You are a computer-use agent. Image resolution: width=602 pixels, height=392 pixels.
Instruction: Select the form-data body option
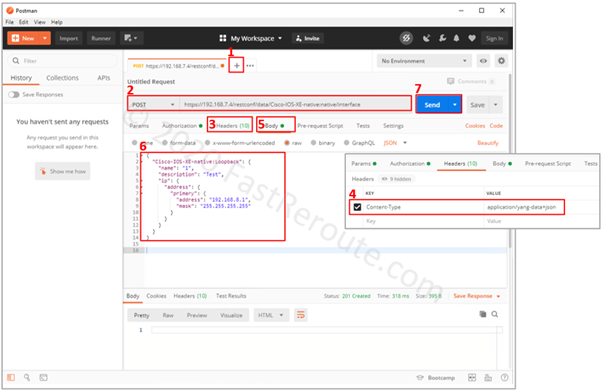164,143
